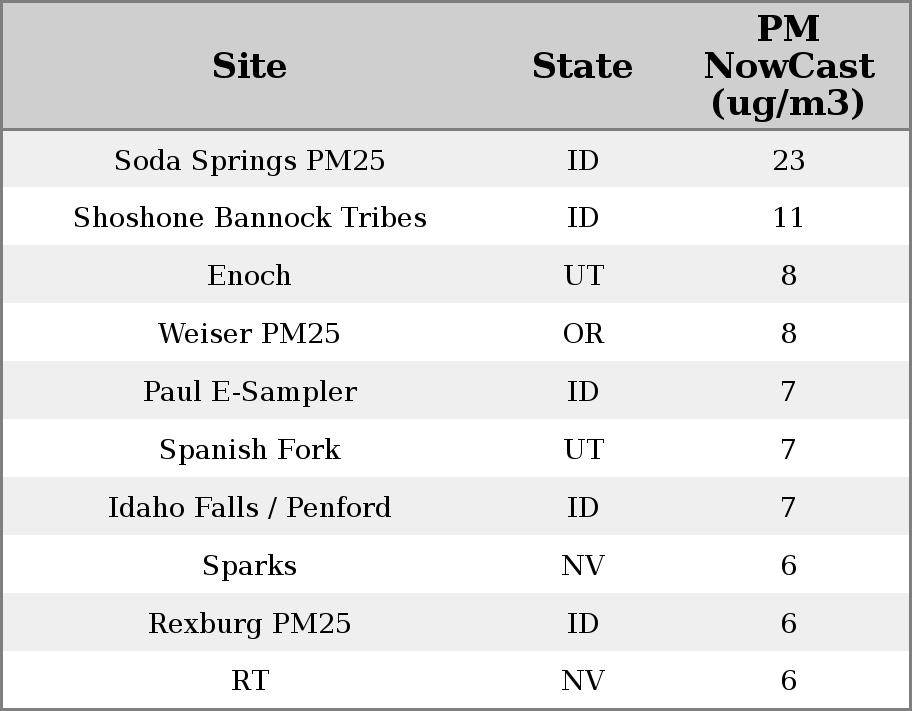Click the Weiser PM25 site name
Image resolution: width=912 pixels, height=711 pixels.
click(x=249, y=334)
